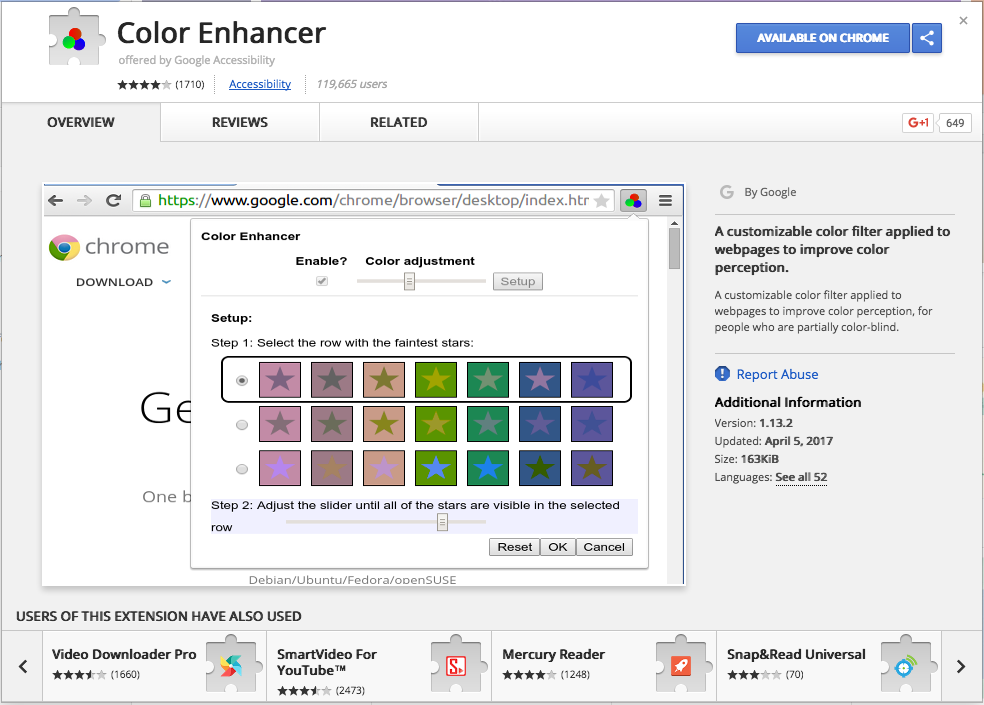The image size is (984, 705).
Task: Click the Video Downloader Pro extension icon
Action: click(x=233, y=666)
